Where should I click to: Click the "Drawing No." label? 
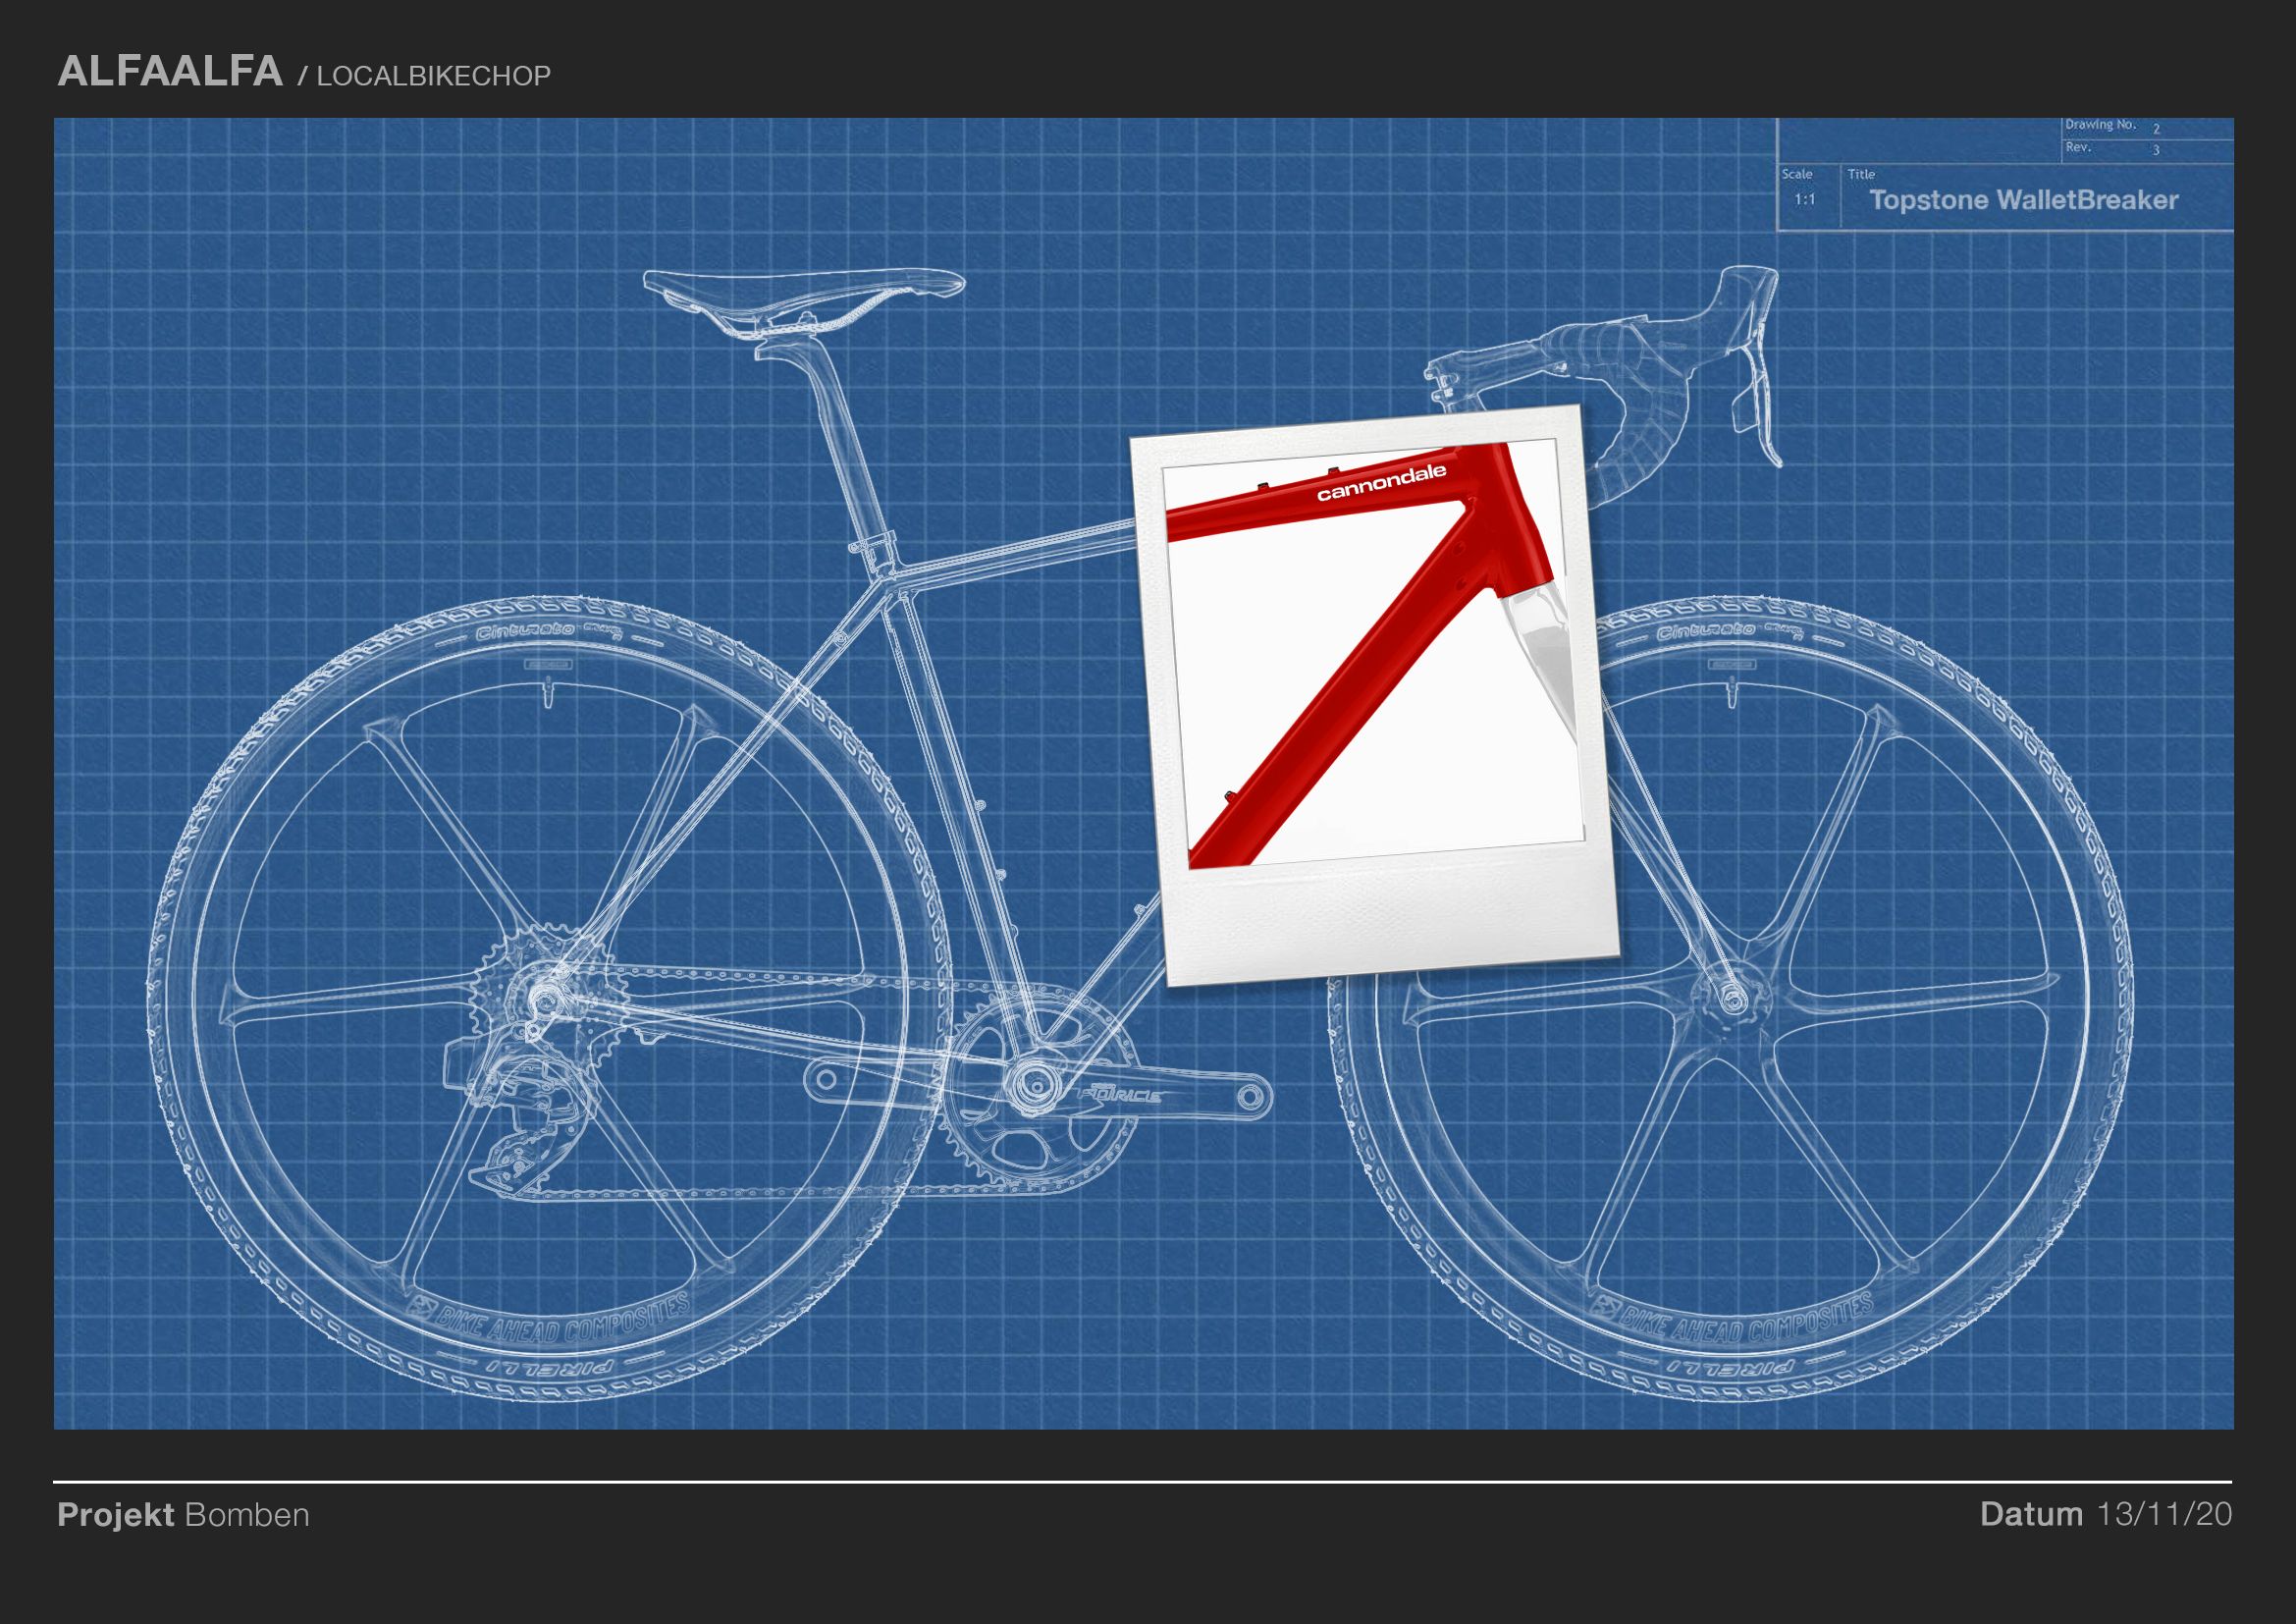point(2100,125)
